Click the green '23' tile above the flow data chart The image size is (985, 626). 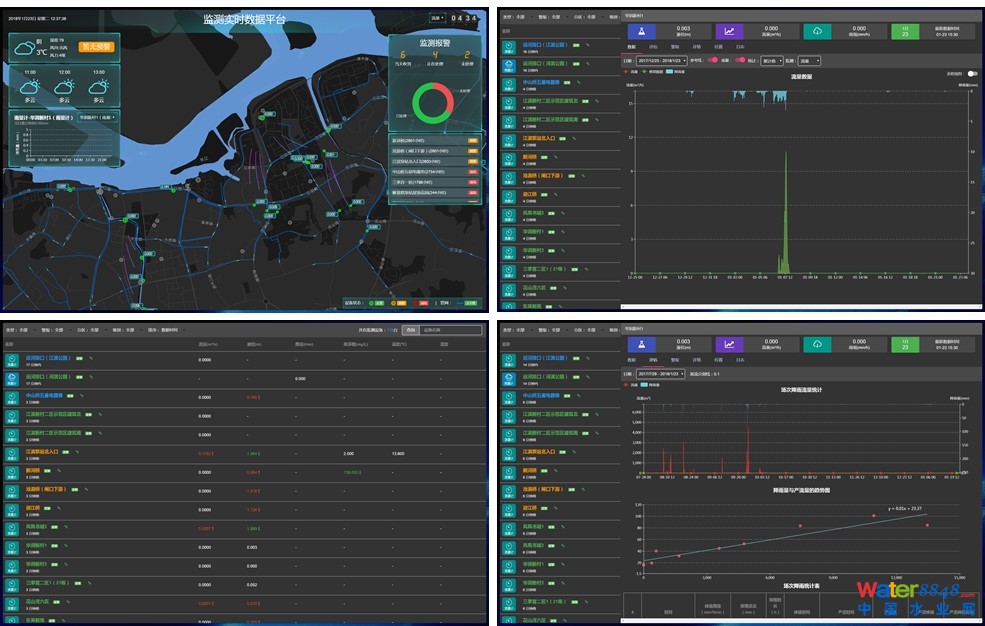pyautogui.click(x=904, y=31)
